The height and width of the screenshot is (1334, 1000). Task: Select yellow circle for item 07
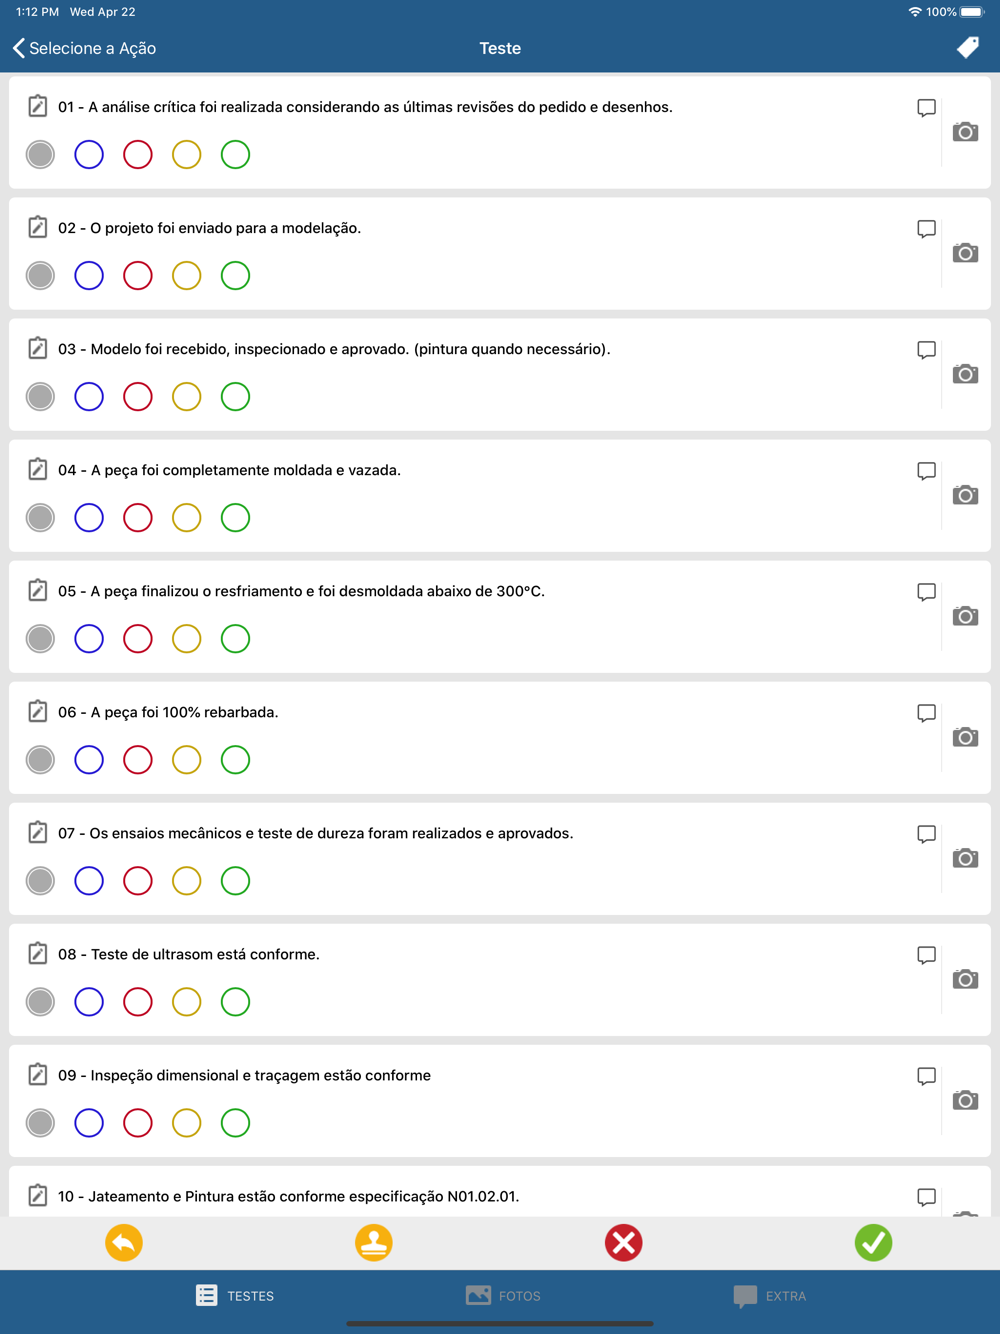pyautogui.click(x=186, y=881)
